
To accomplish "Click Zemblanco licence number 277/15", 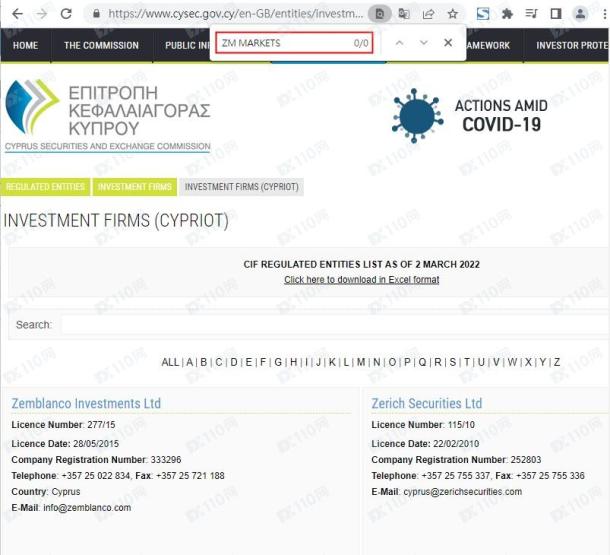I will click(102, 425).
